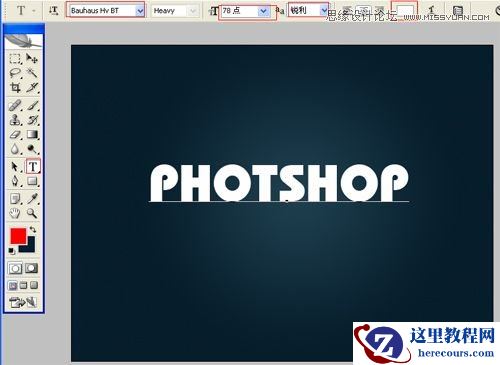This screenshot has height=365, width=500.
Task: Select the Healing Brush tool
Action: [x=15, y=105]
